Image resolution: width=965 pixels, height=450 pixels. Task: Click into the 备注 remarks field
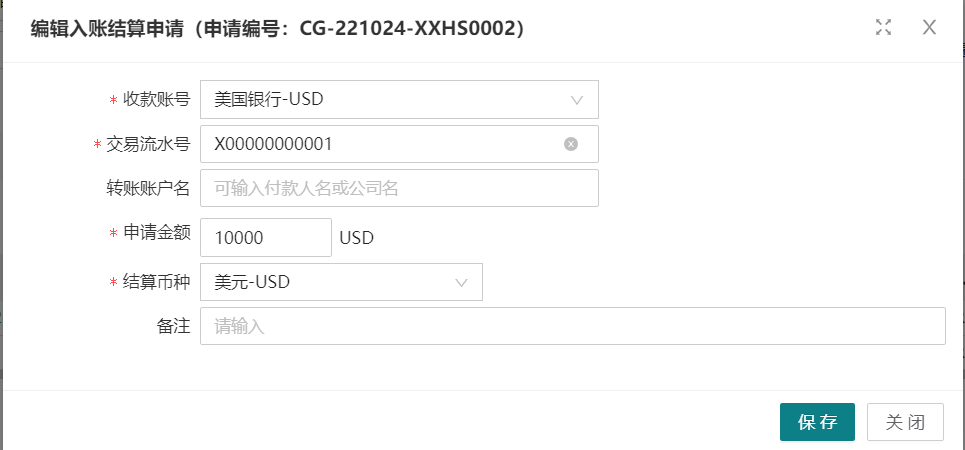(572, 326)
